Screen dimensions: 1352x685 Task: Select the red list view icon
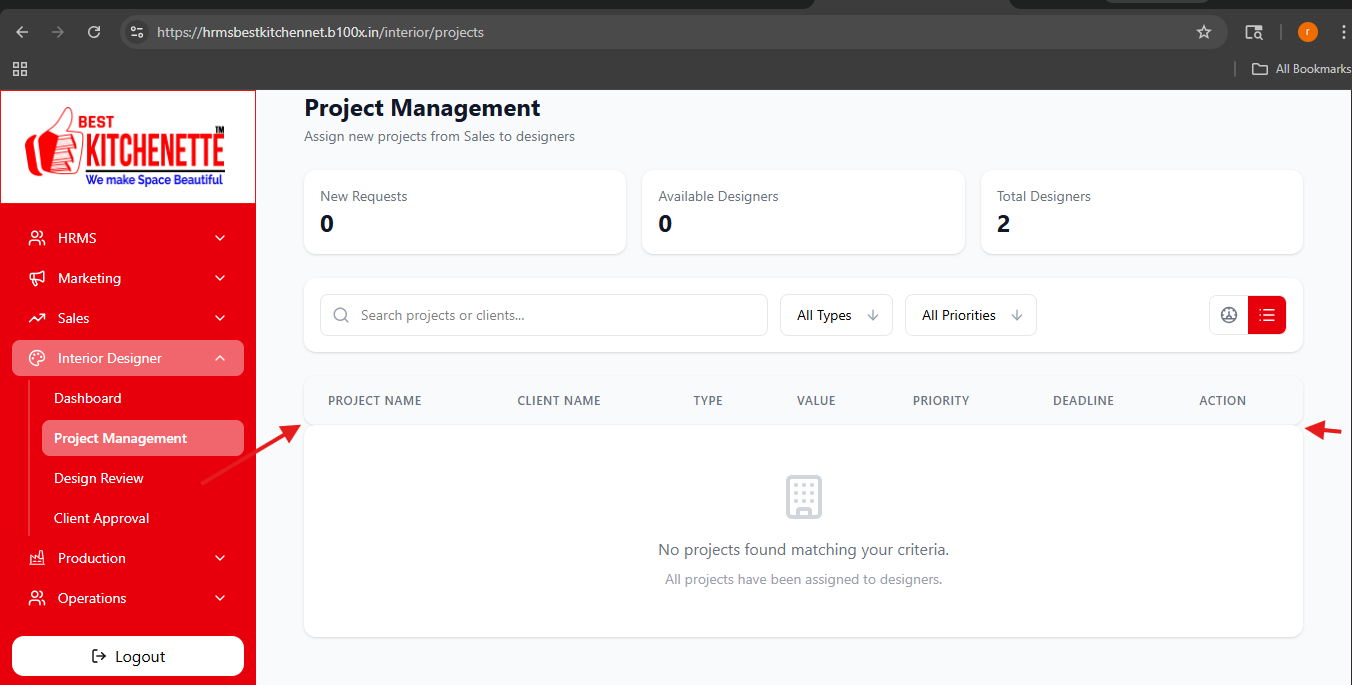pos(1267,315)
